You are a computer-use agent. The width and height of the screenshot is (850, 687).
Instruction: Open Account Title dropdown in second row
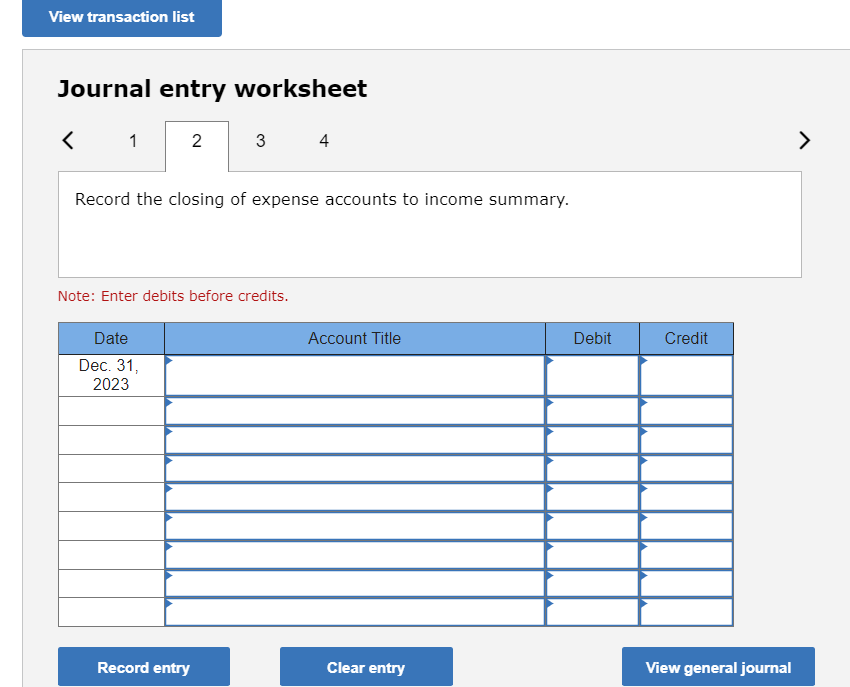tap(355, 411)
